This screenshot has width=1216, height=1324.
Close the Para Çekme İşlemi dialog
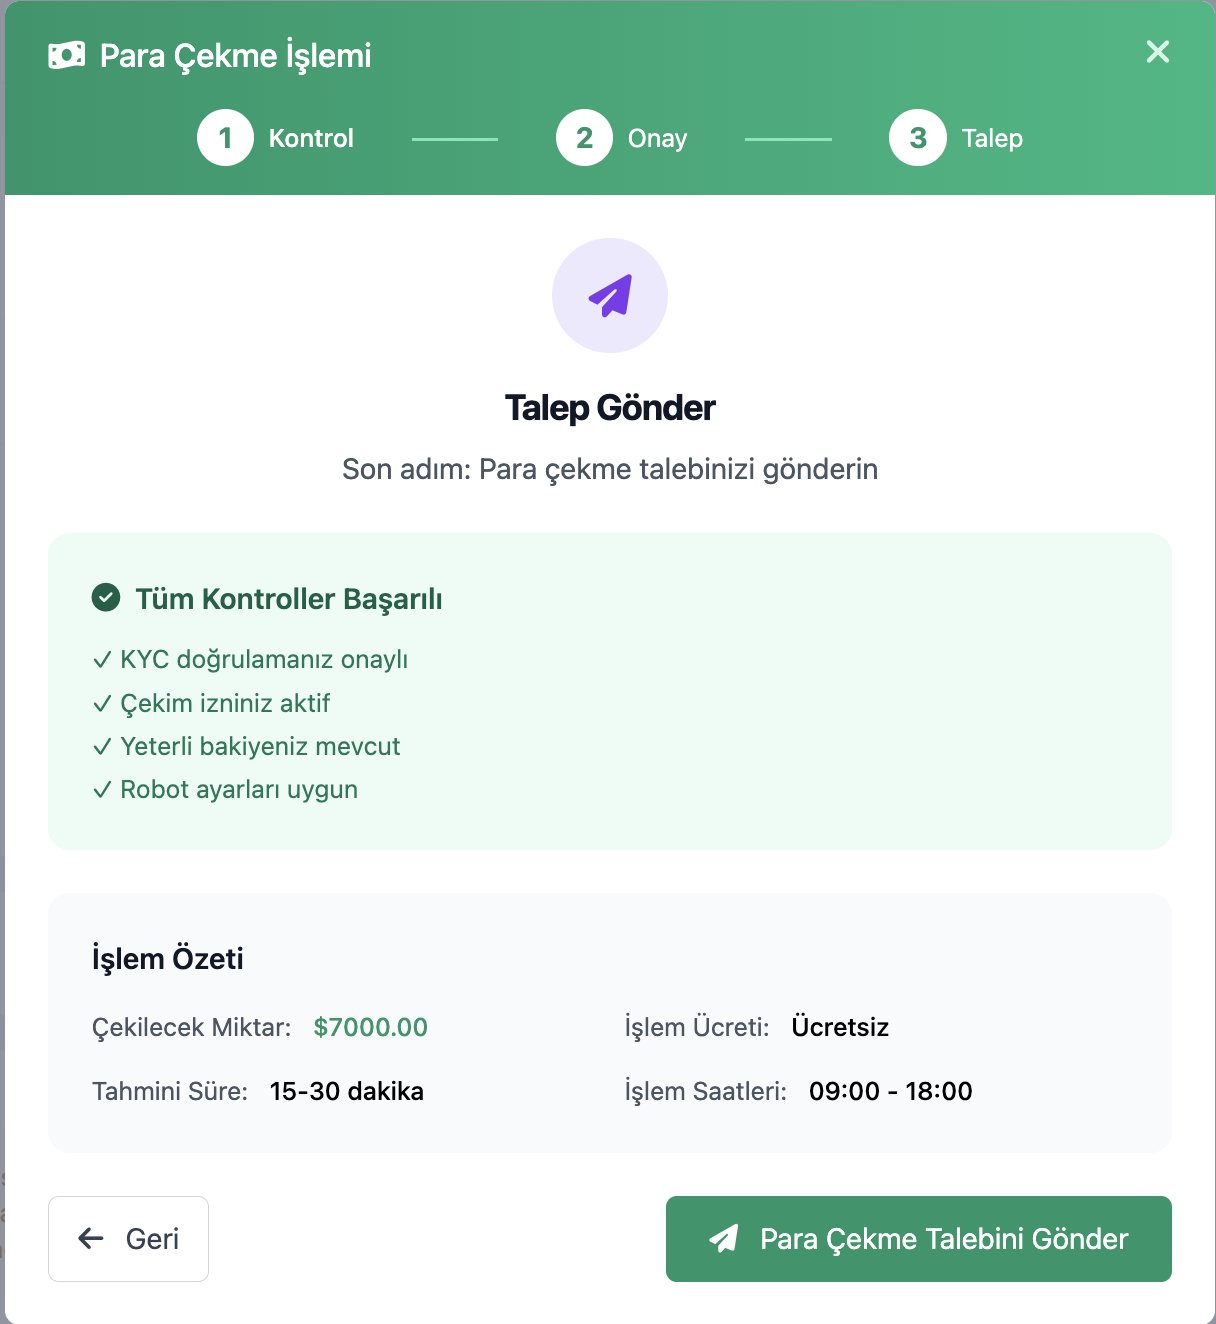click(1158, 52)
